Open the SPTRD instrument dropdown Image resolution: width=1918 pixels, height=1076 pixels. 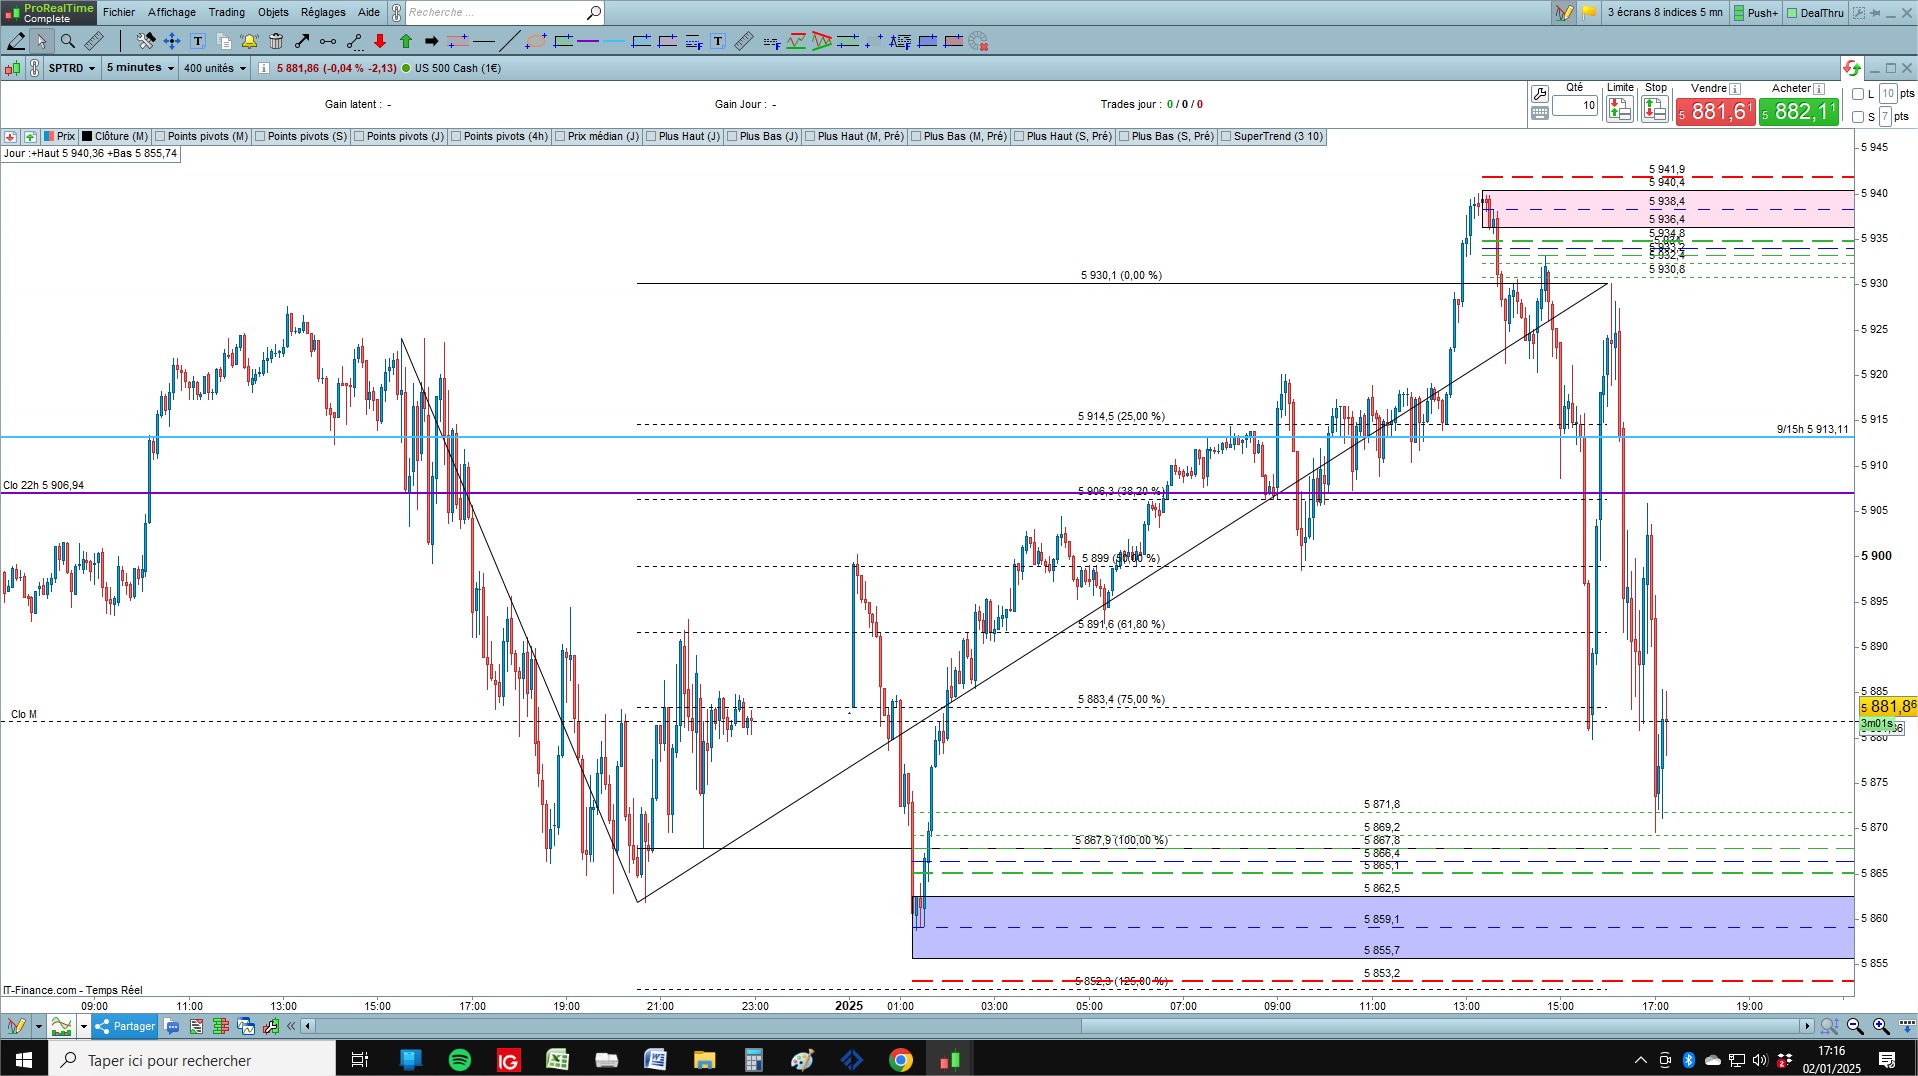[72, 68]
